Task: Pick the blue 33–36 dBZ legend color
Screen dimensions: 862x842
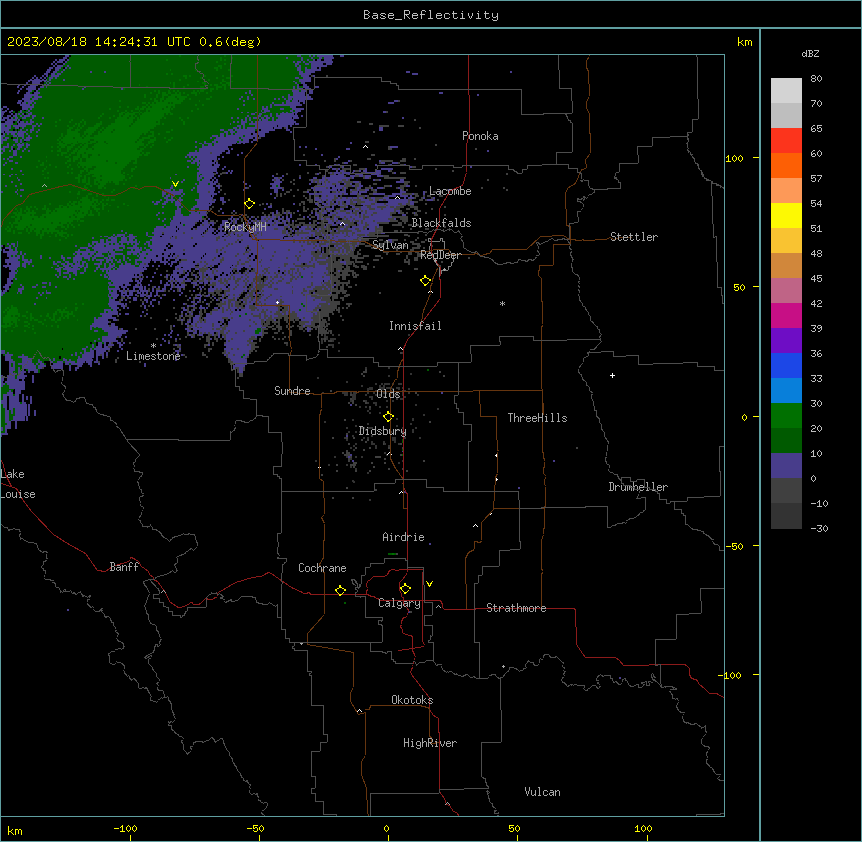Action: coord(786,365)
